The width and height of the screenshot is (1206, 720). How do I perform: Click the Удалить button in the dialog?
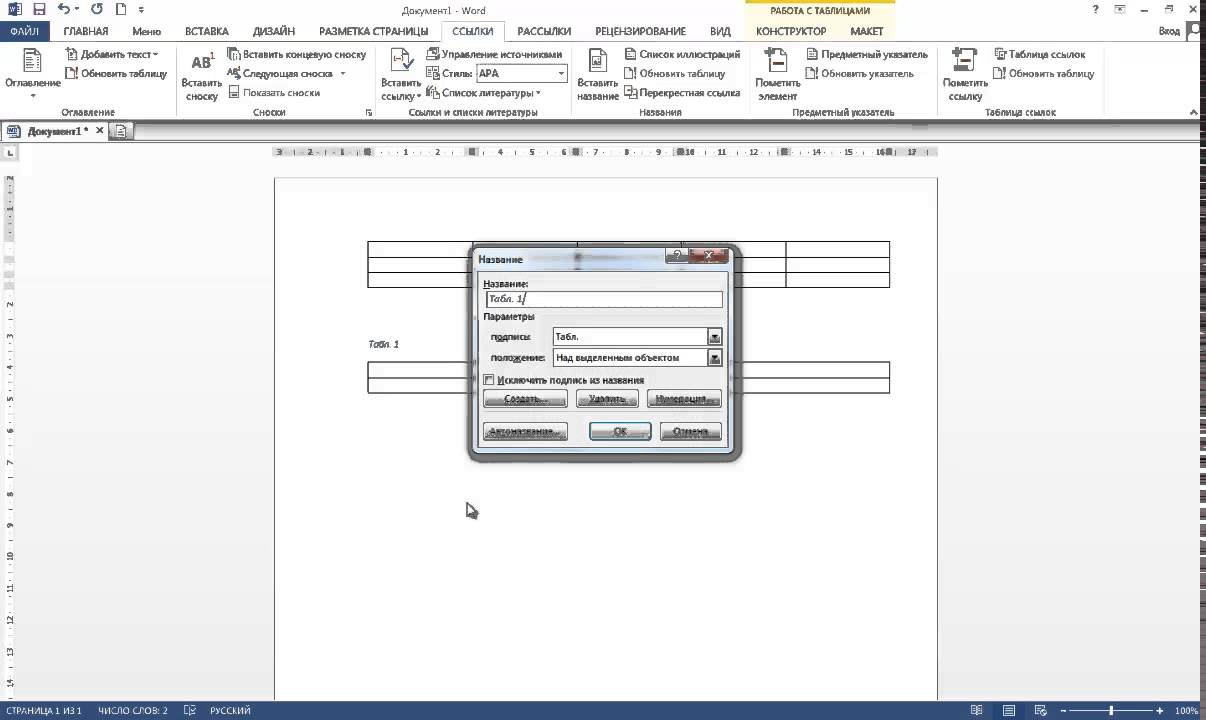607,399
